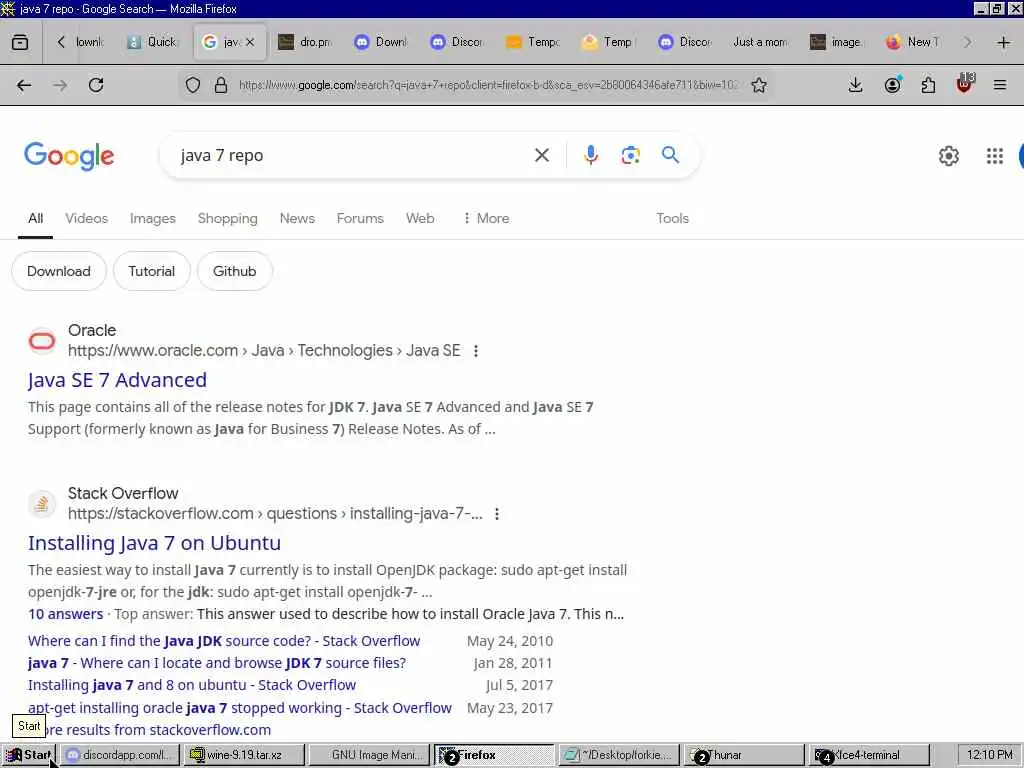Open the 10 answers link

pos(65,615)
